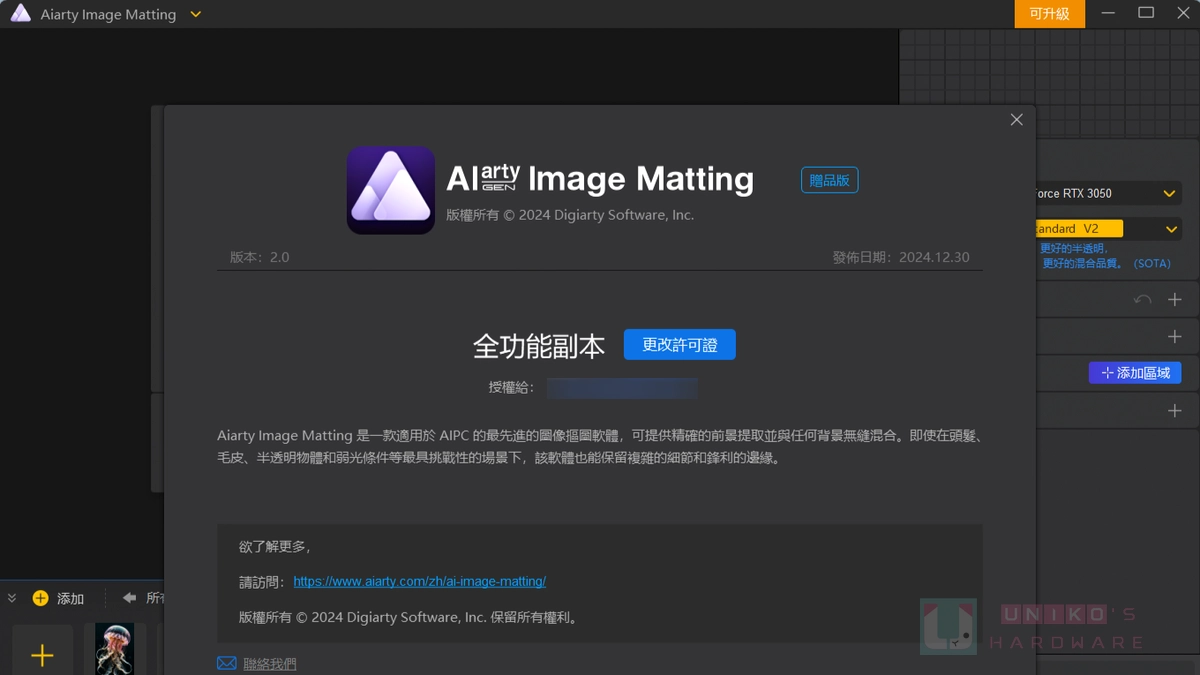
Task: Click the plus icon beside the undo arrow
Action: [x=1175, y=299]
